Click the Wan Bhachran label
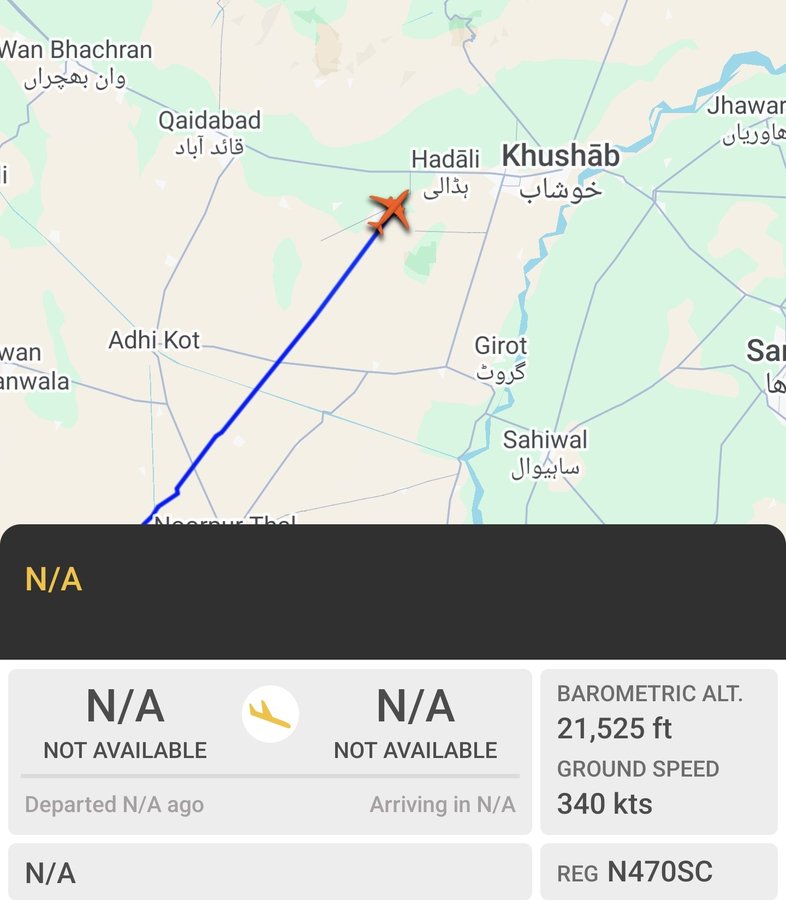Screen dimensions: 786x900 tap(76, 50)
